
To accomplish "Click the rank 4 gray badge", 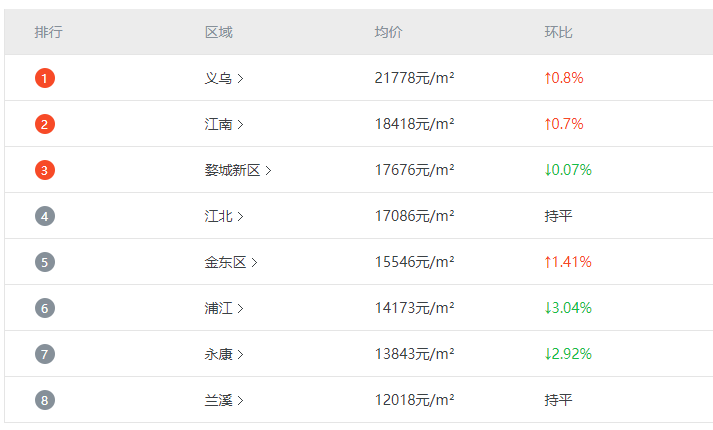I will (45, 216).
